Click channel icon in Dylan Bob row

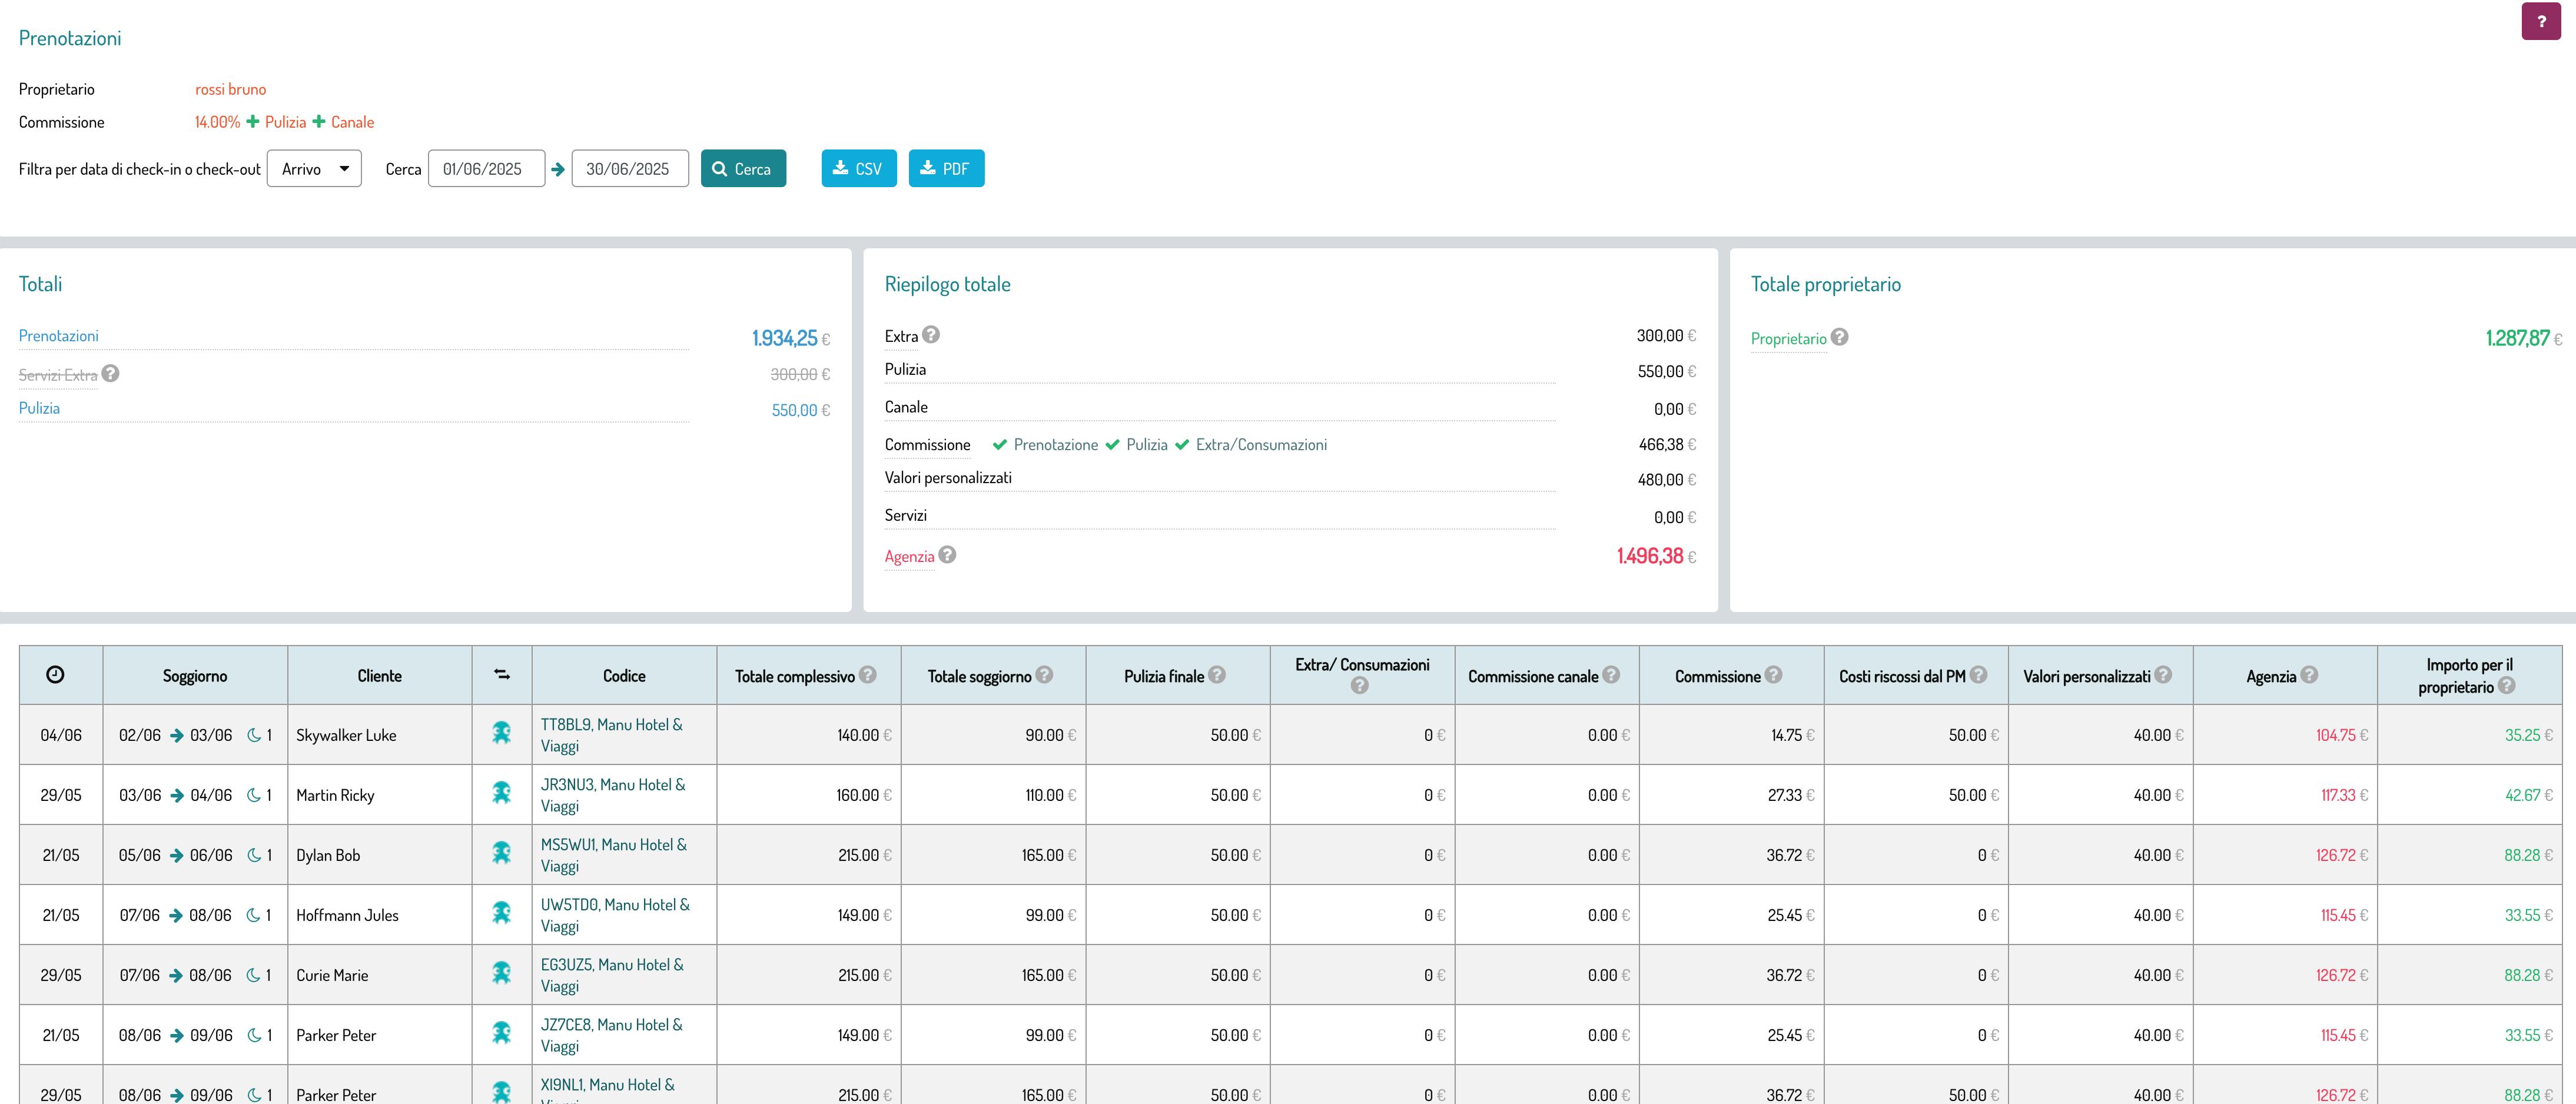[502, 853]
